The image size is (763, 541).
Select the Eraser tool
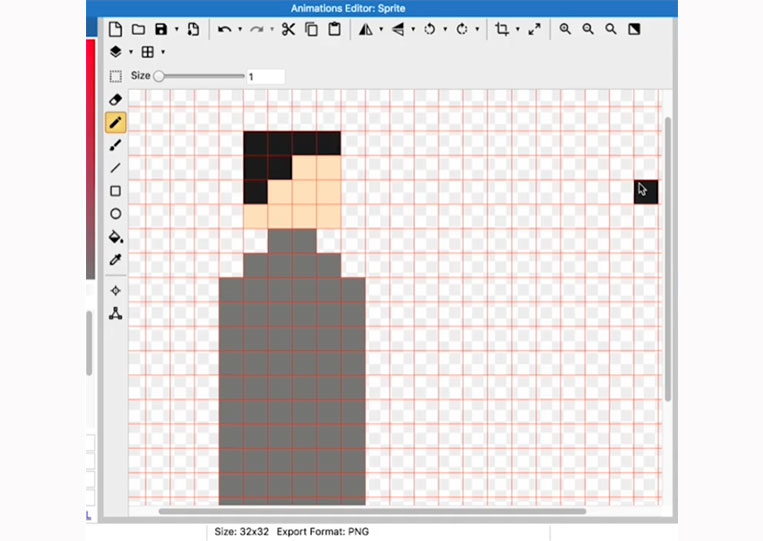tap(115, 100)
